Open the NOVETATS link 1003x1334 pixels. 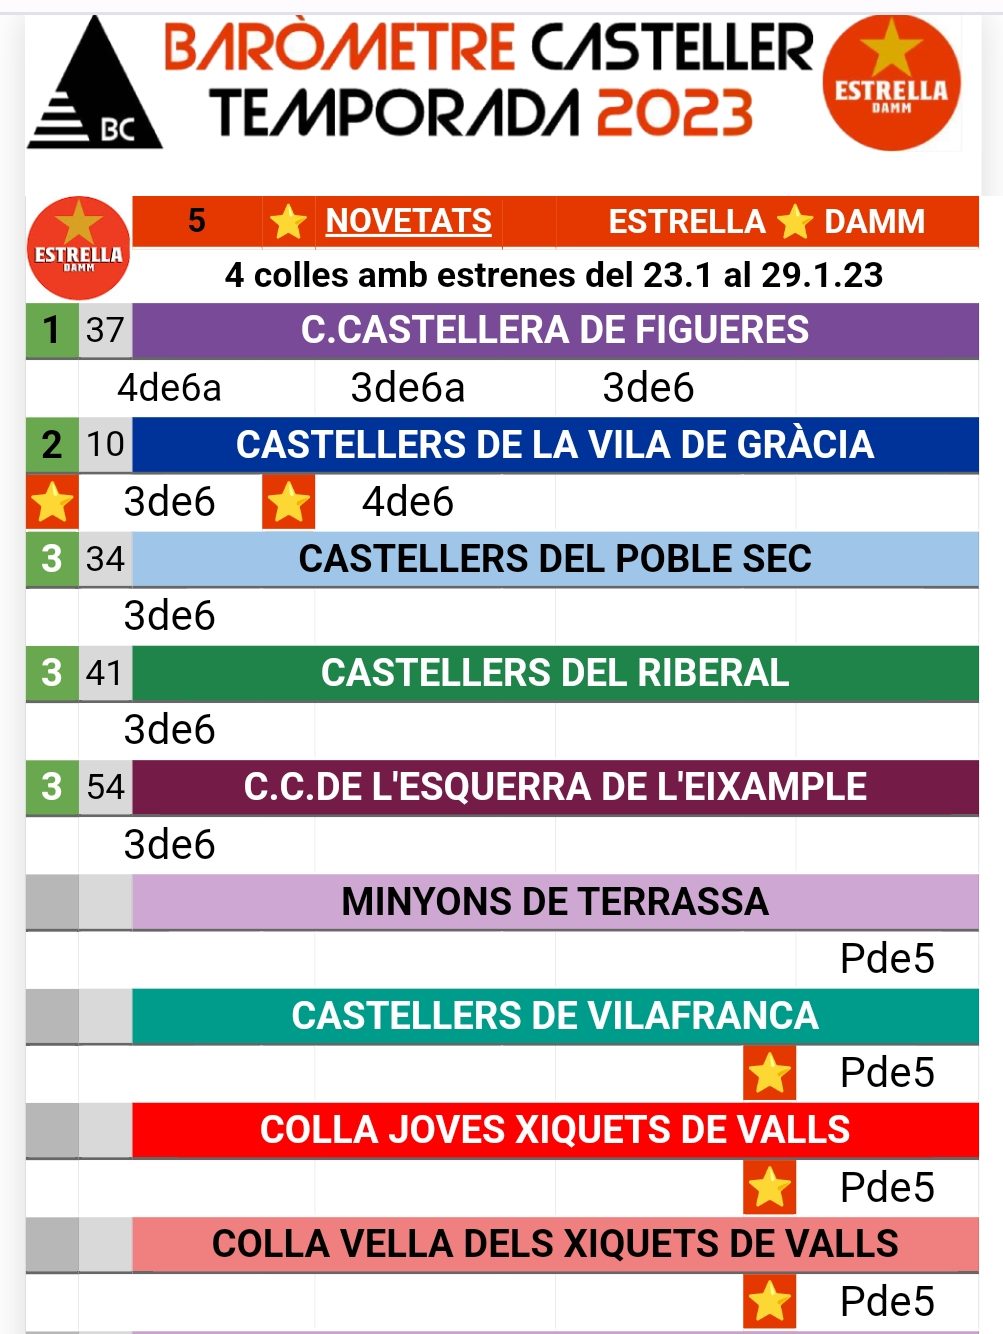(408, 221)
